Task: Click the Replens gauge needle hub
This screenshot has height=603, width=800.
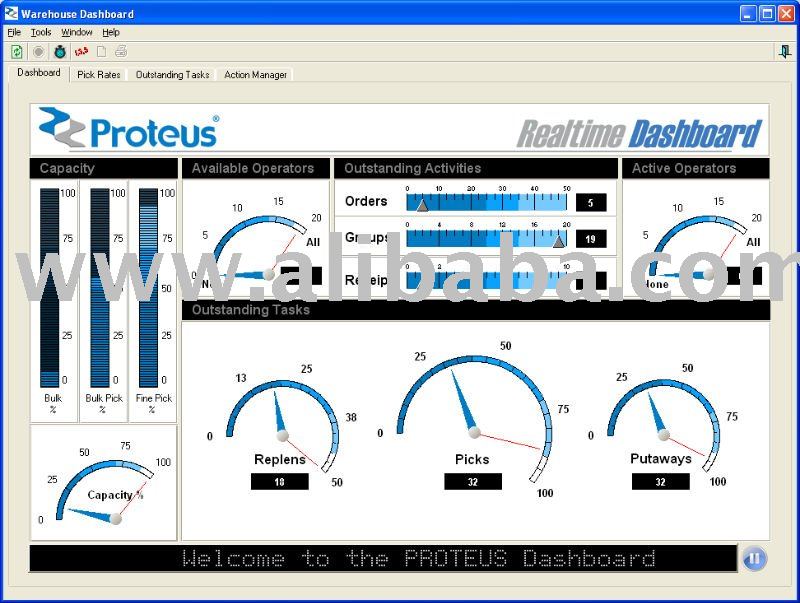Action: [282, 436]
